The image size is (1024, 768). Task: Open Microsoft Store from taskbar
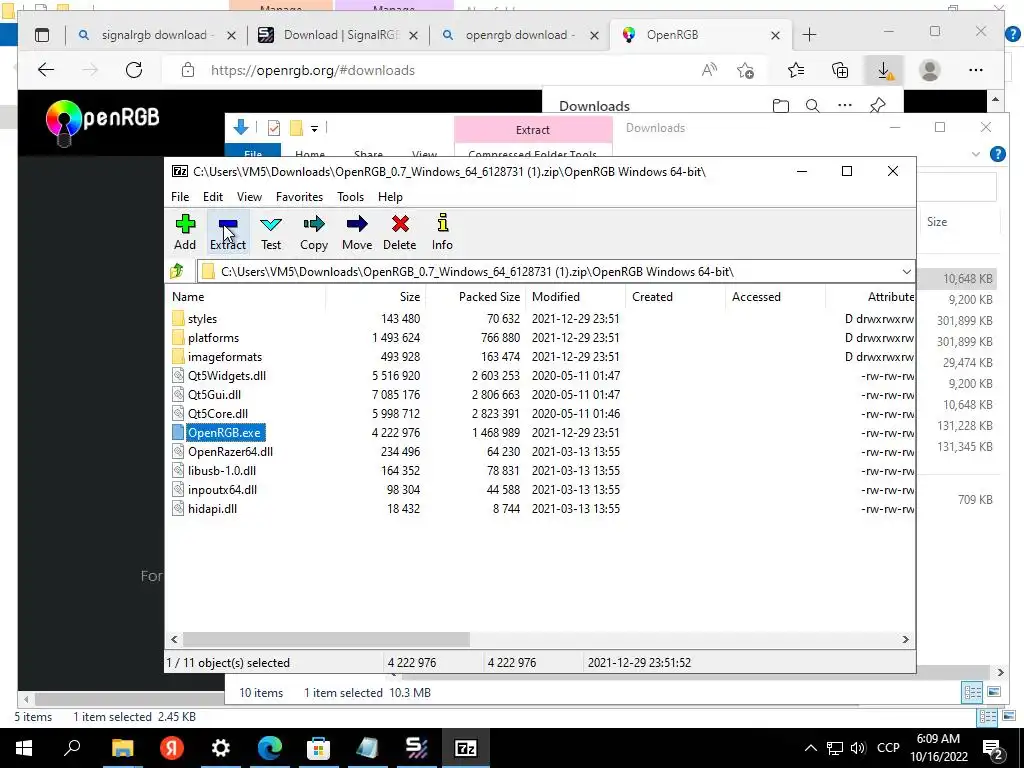(319, 748)
